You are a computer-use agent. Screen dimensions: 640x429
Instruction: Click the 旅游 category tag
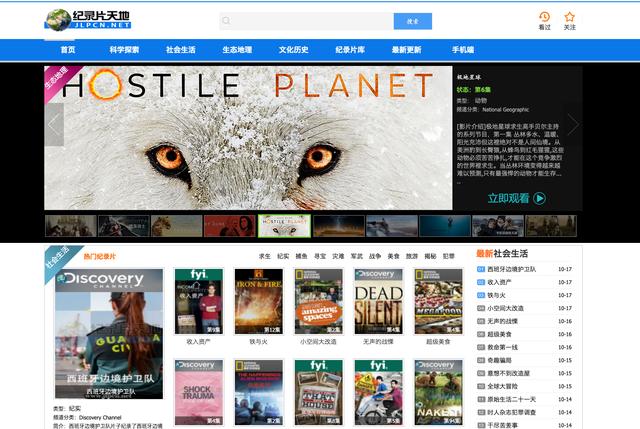pyautogui.click(x=412, y=256)
